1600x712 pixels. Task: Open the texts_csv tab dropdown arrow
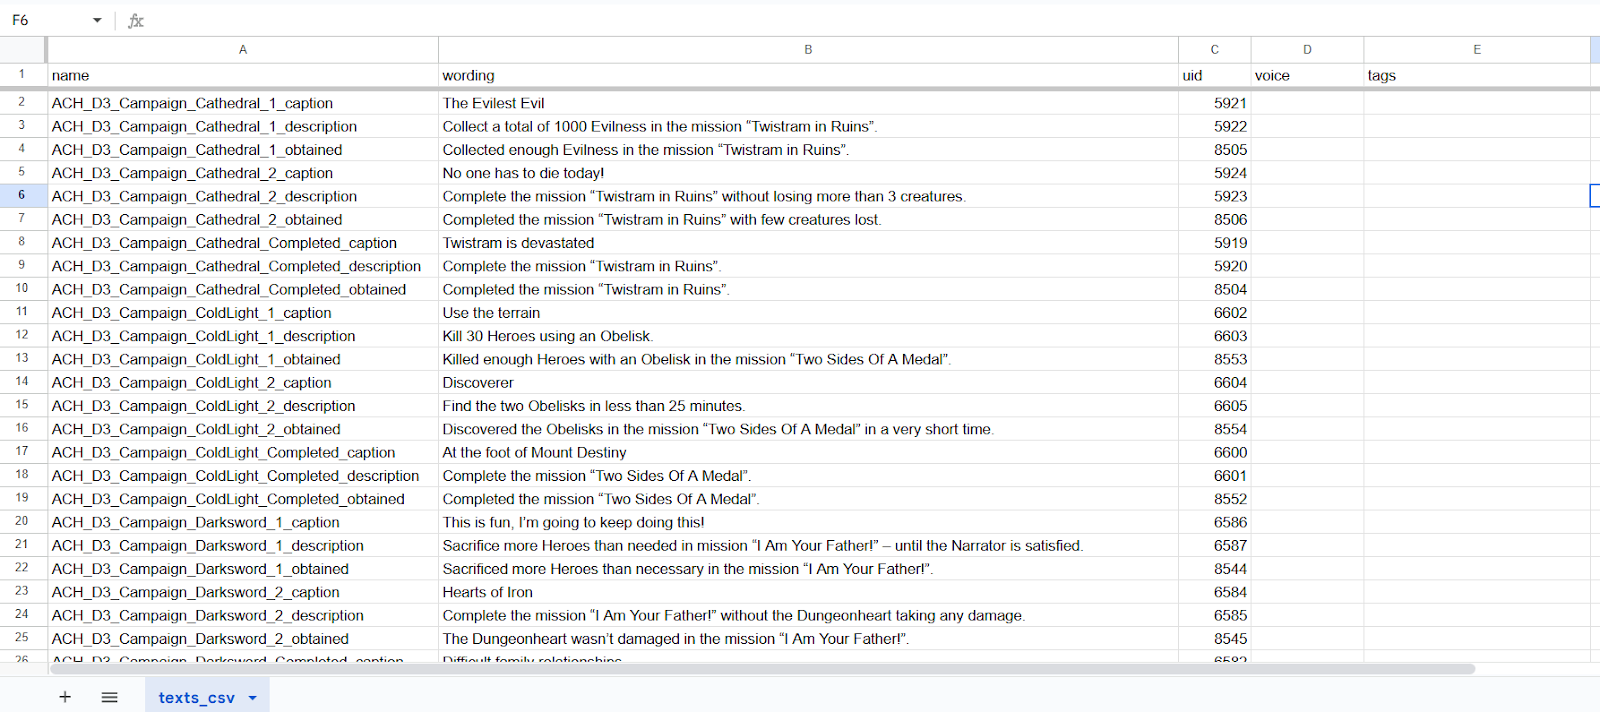pos(253,698)
